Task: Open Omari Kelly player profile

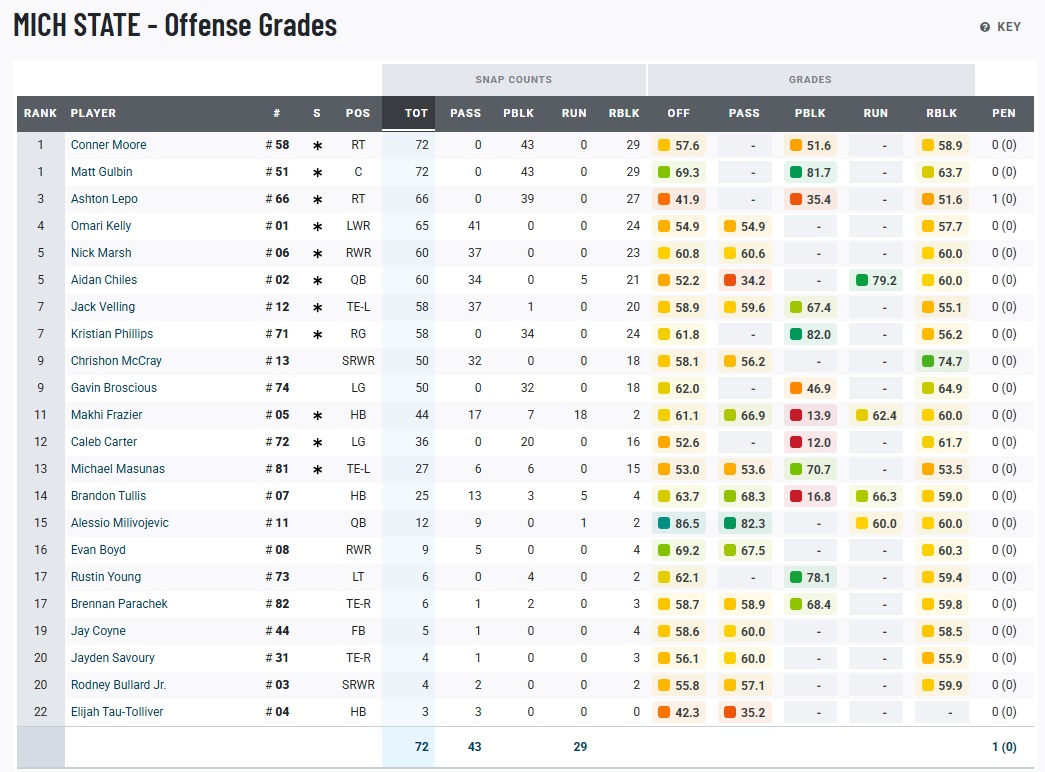Action: [x=101, y=226]
